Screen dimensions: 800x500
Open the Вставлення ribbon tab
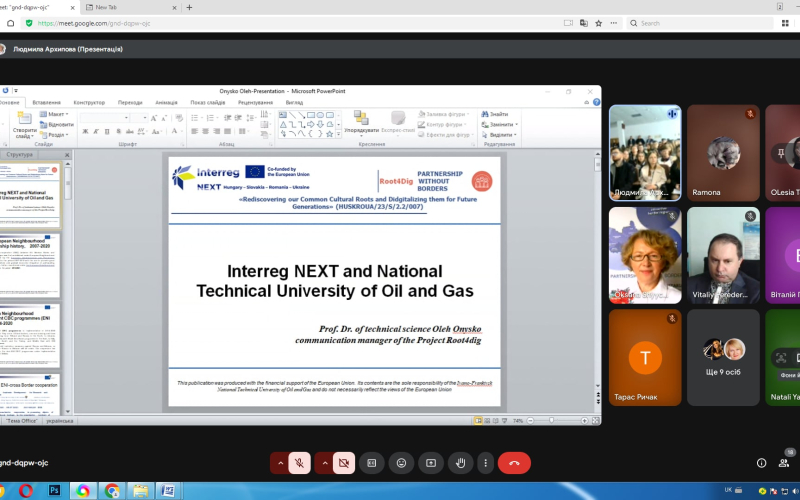(46, 103)
